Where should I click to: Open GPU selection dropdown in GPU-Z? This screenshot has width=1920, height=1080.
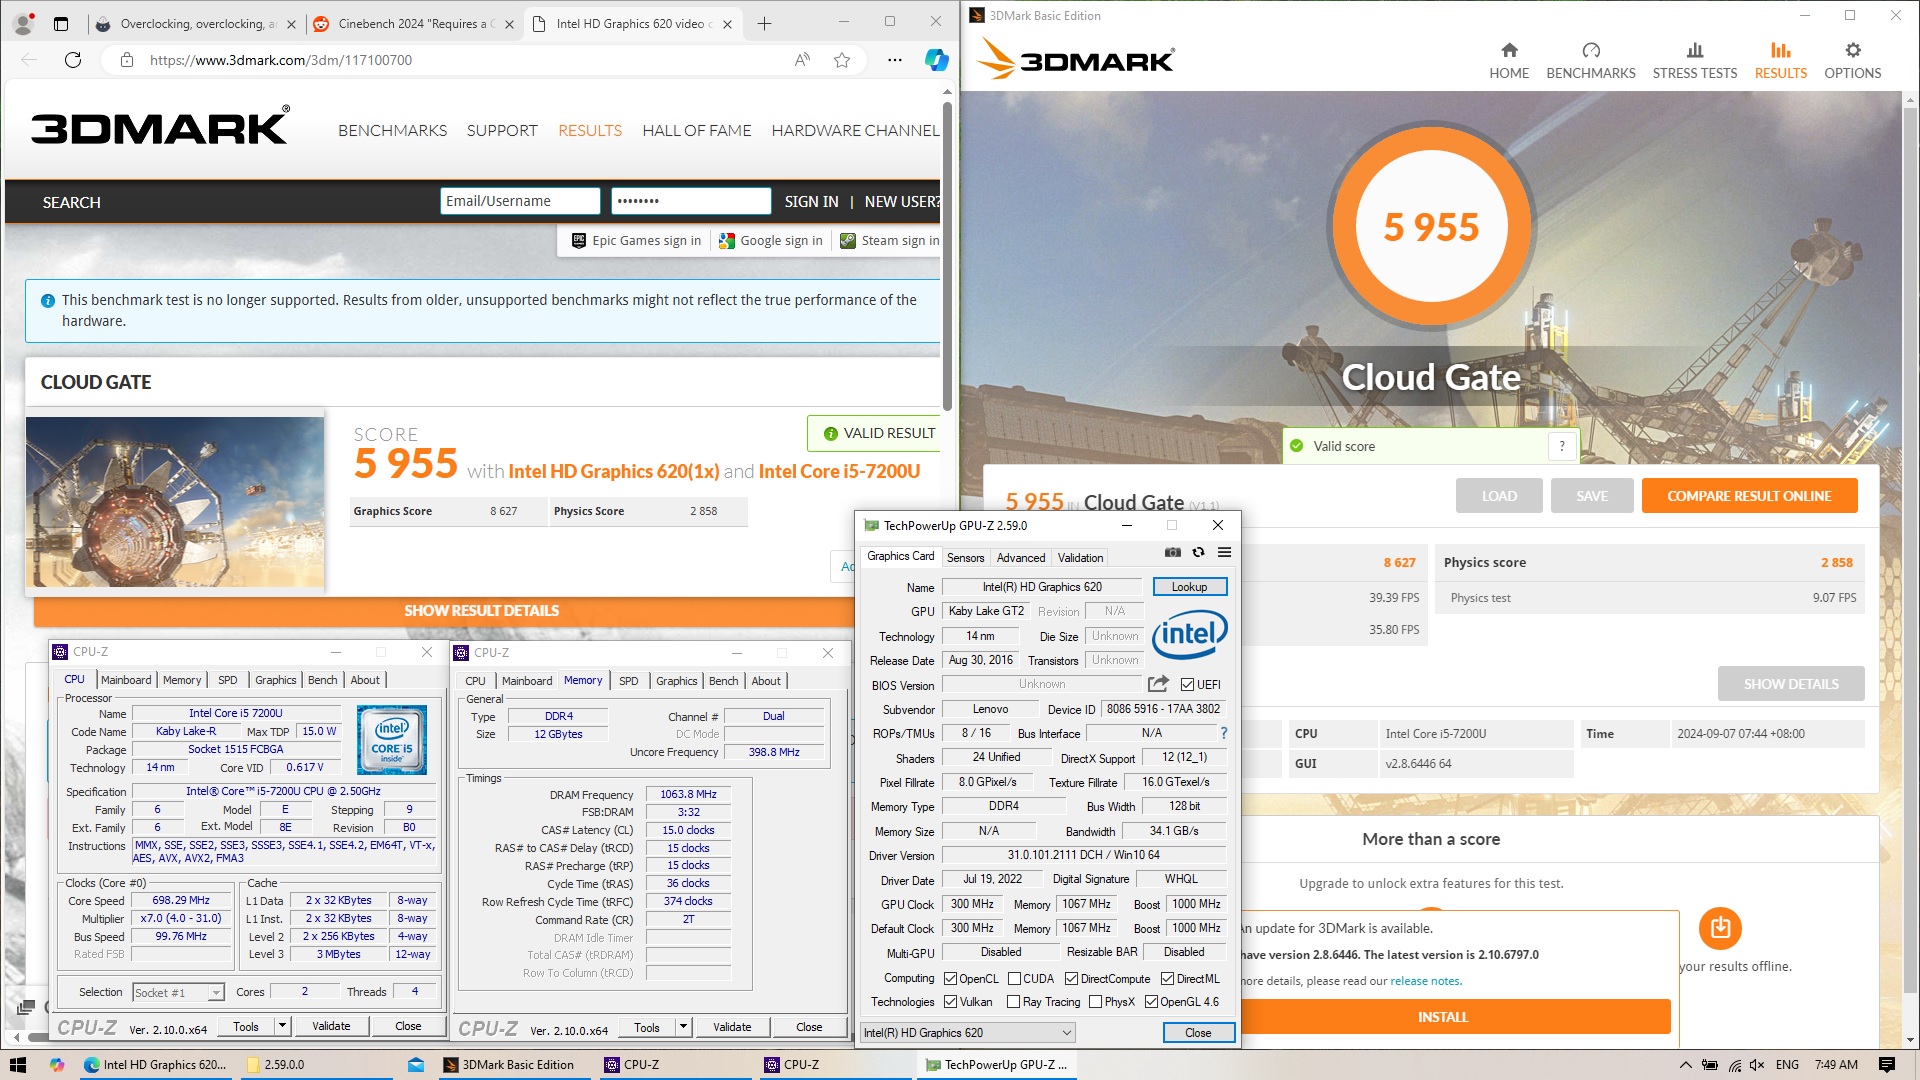pyautogui.click(x=967, y=1033)
